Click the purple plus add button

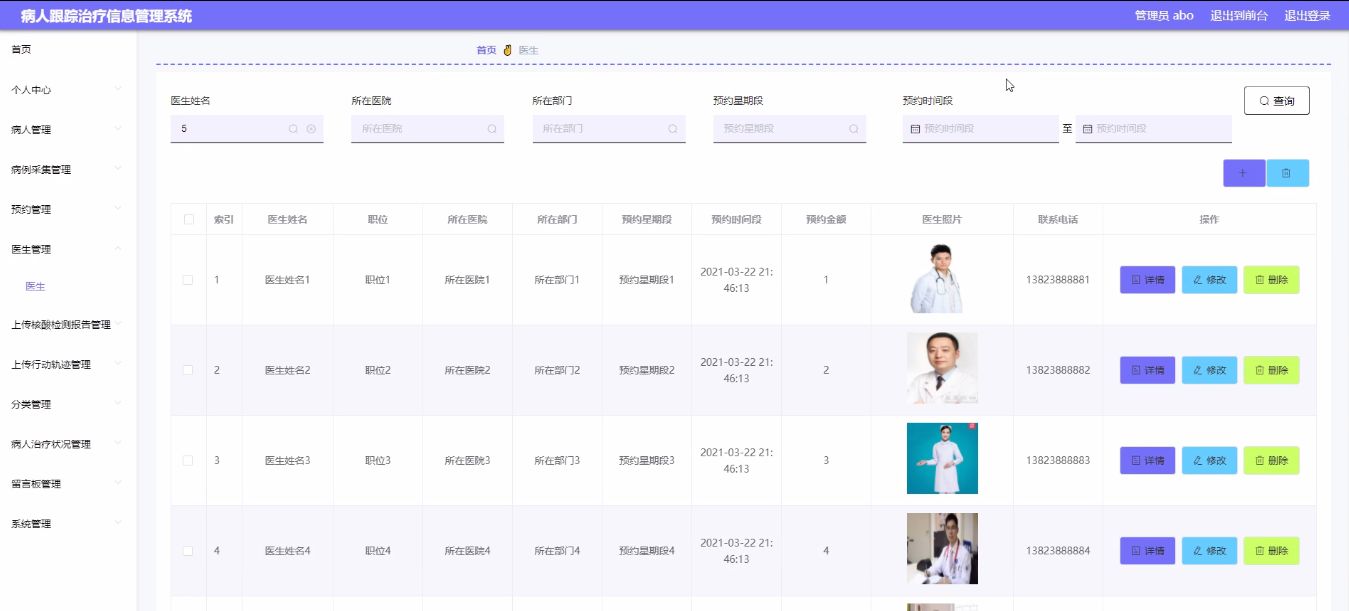[1243, 173]
